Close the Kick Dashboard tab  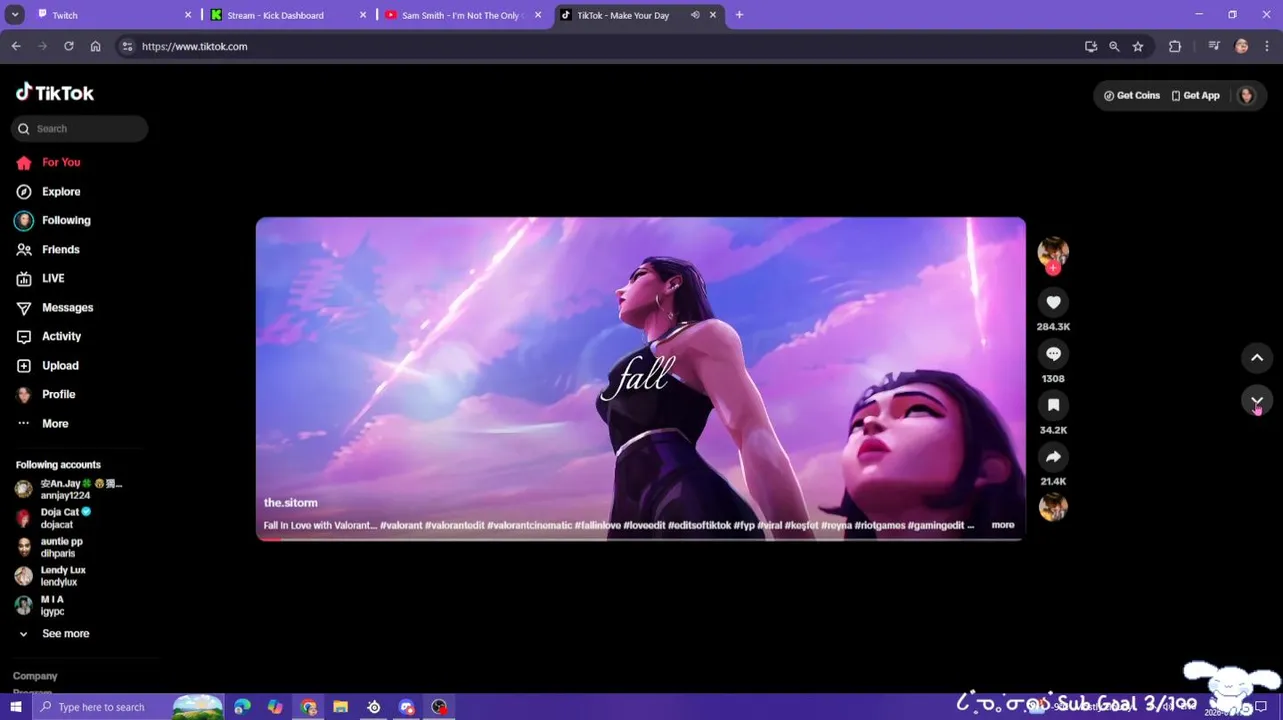tap(362, 15)
